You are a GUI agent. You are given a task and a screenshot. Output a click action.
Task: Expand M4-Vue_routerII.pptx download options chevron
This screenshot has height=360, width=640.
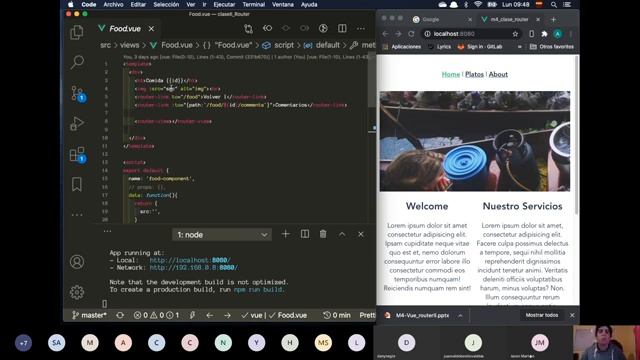pos(460,316)
